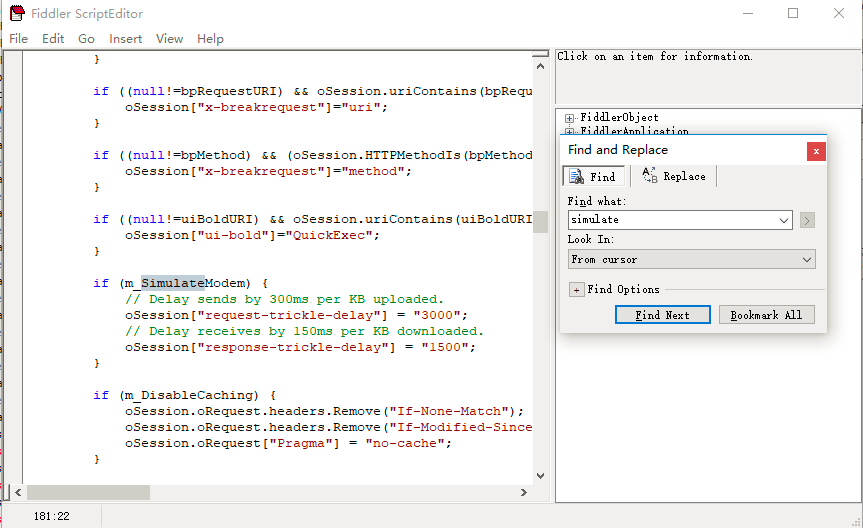Screen dimensions: 863x528
Task: Click the comment about 300ms delay
Action: (x=284, y=299)
